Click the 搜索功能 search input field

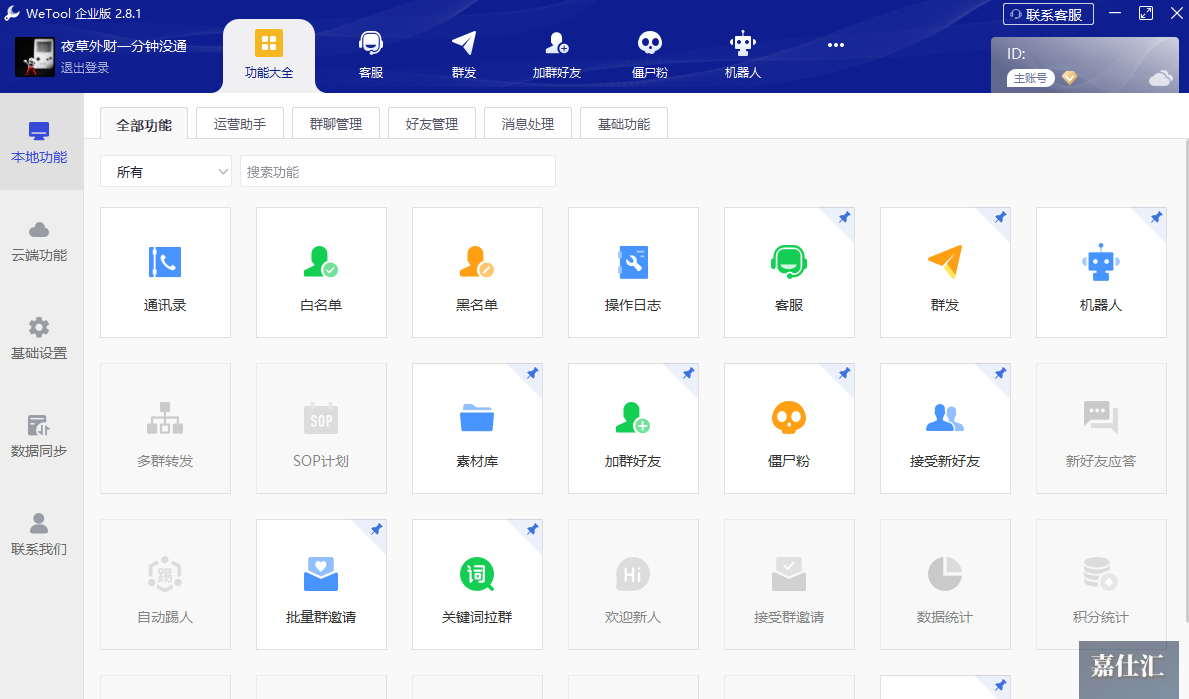(397, 172)
